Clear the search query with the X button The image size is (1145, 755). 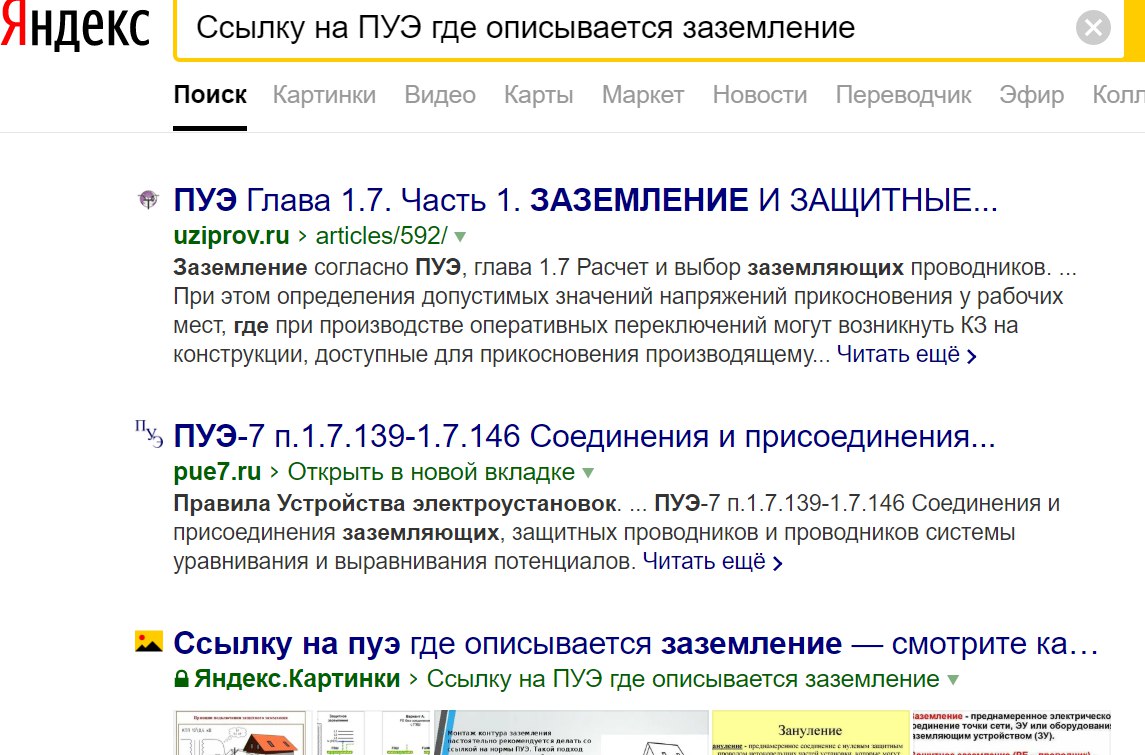click(1093, 28)
